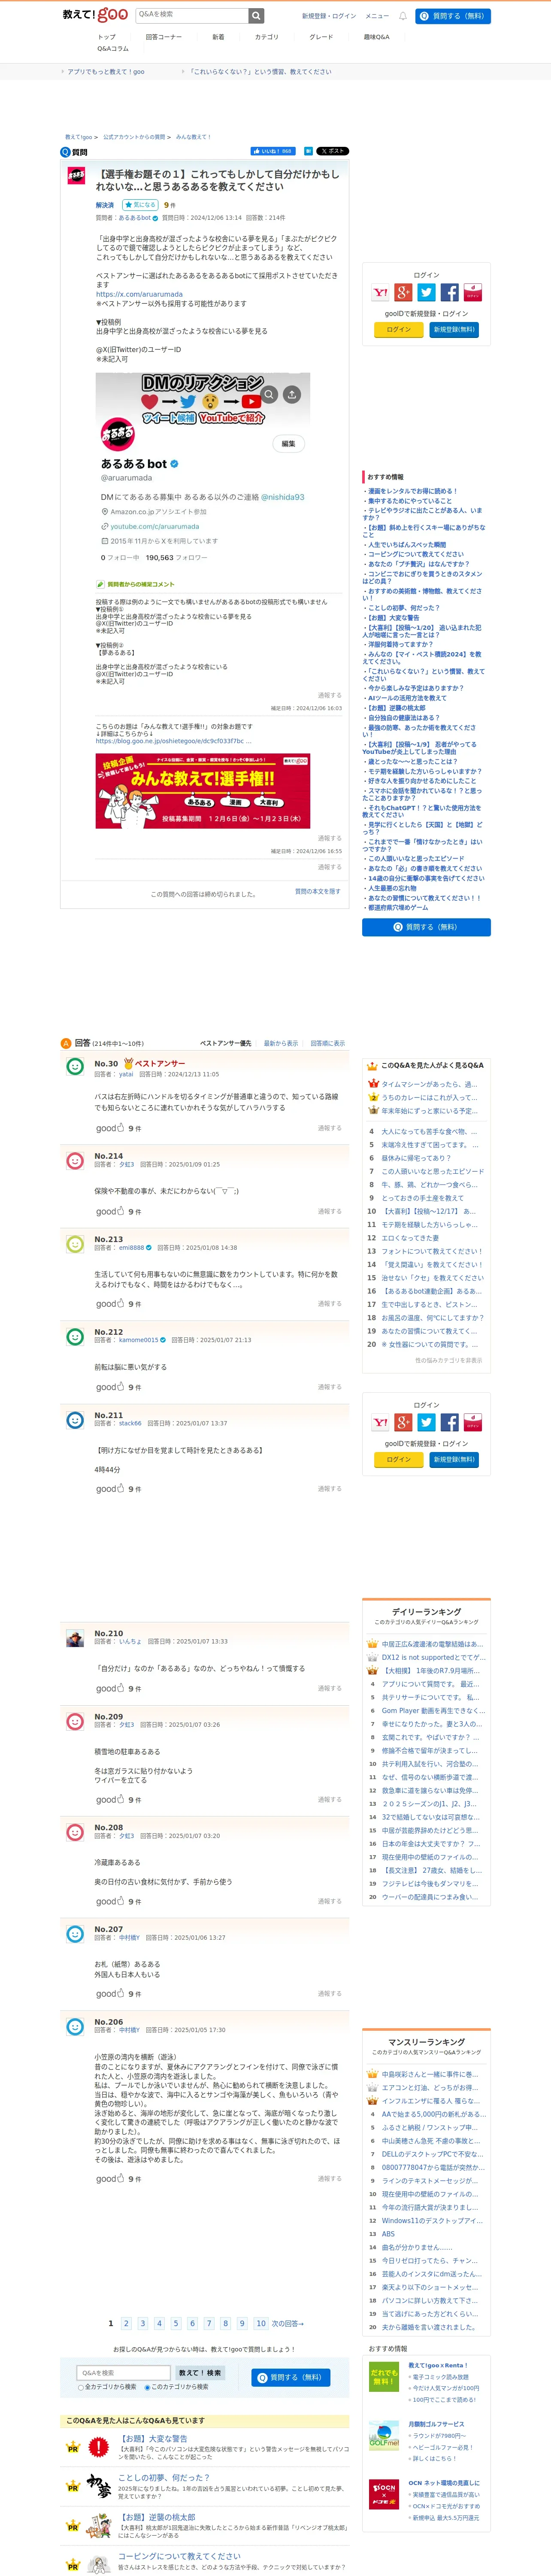
Task: Click 通報する on answer No.214
Action: [330, 1211]
